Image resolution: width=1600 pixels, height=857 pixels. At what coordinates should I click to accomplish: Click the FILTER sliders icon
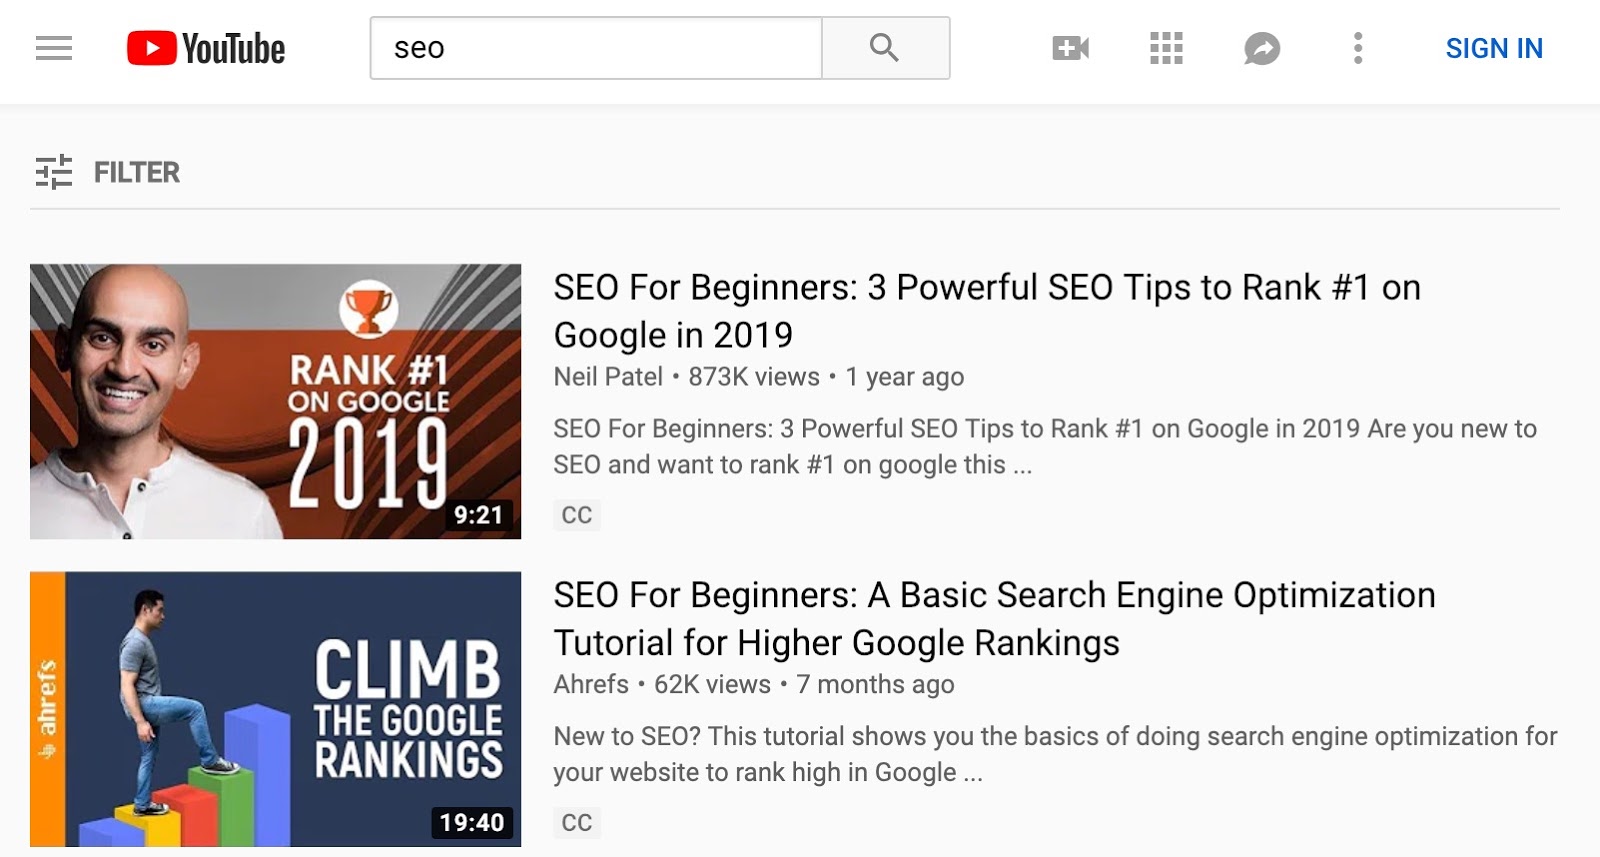55,171
